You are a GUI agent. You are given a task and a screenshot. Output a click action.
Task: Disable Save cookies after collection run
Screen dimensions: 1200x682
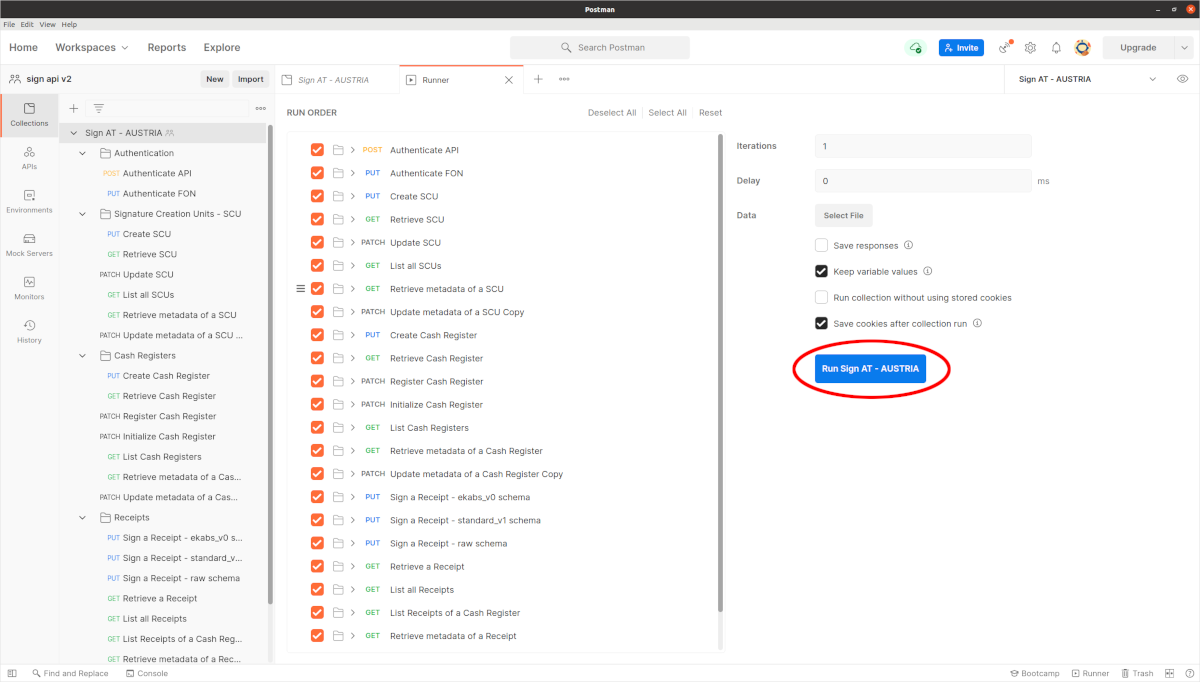(x=821, y=323)
